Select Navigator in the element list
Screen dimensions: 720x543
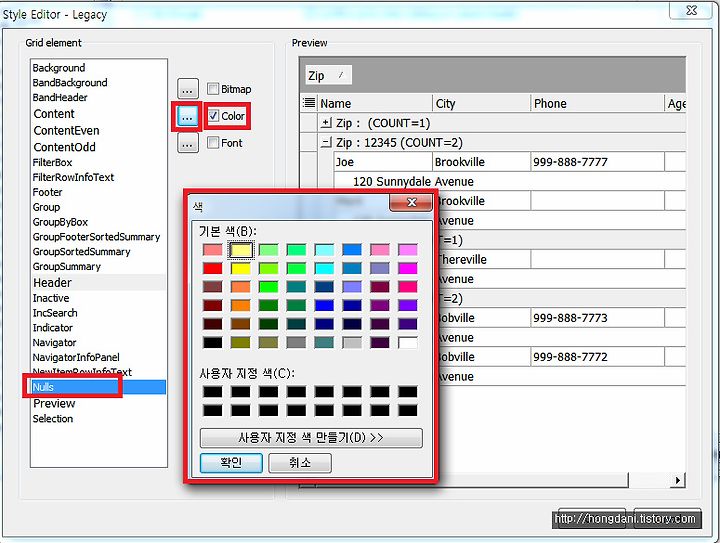pos(98,342)
